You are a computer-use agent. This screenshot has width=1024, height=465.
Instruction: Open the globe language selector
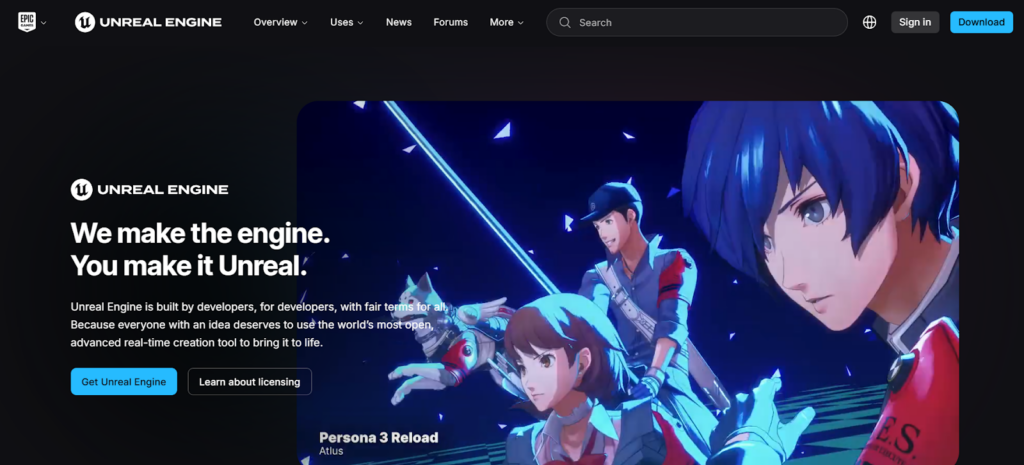coord(869,22)
